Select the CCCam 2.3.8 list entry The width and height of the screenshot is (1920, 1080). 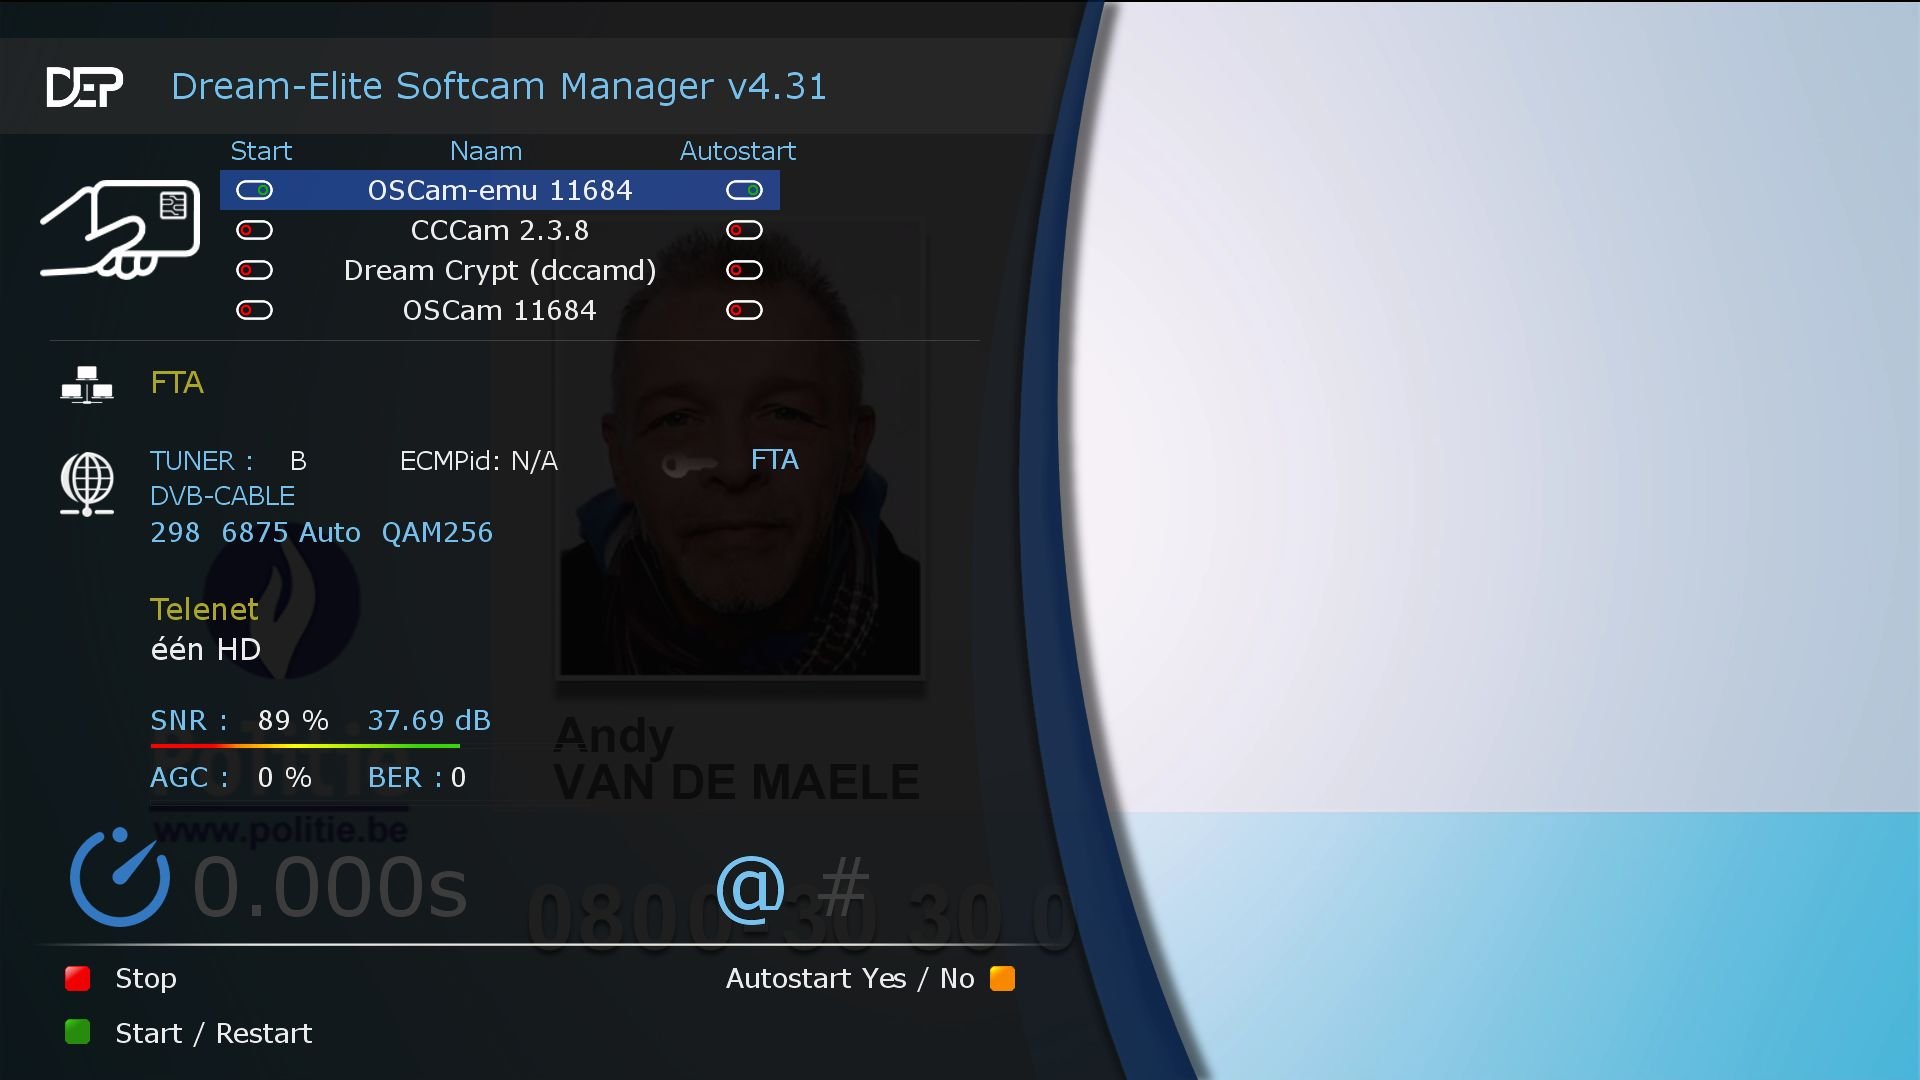(x=500, y=230)
